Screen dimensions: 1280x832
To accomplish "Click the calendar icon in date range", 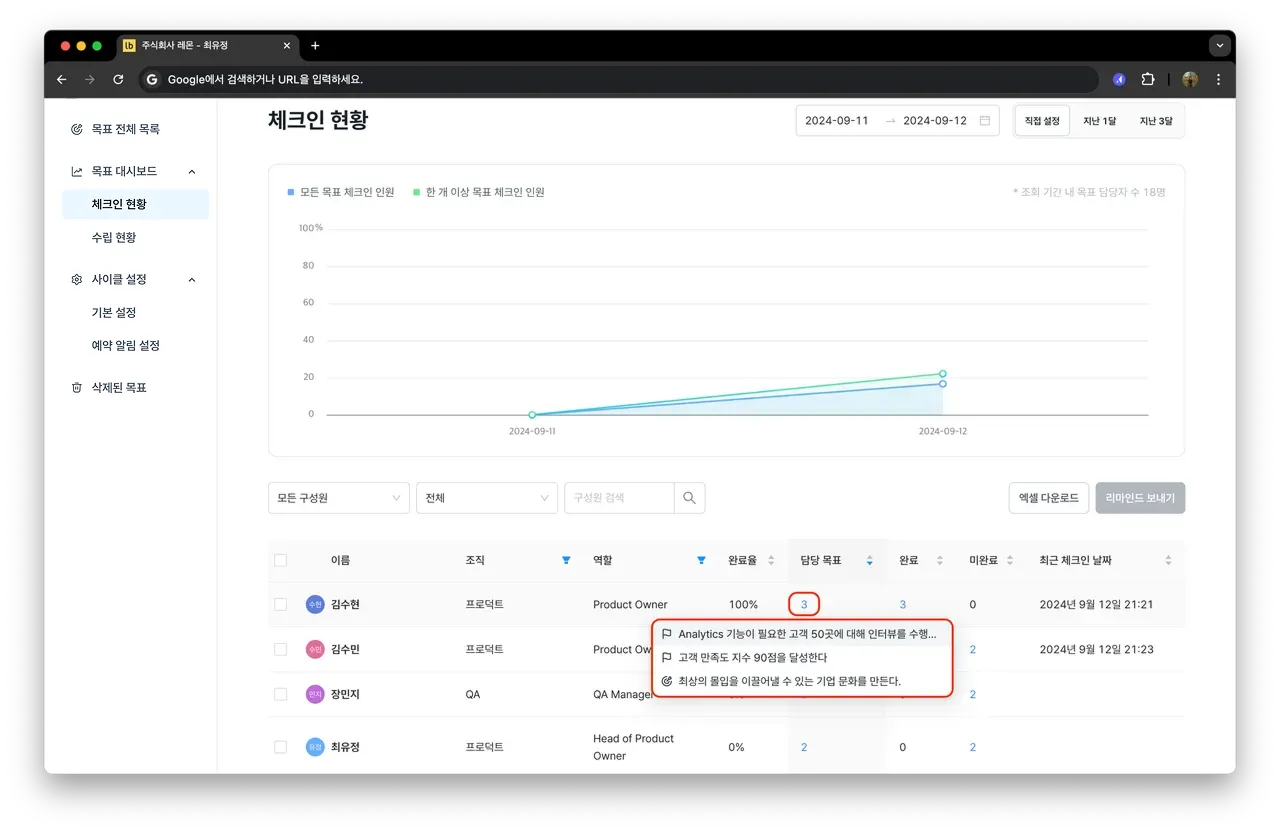I will [x=985, y=121].
